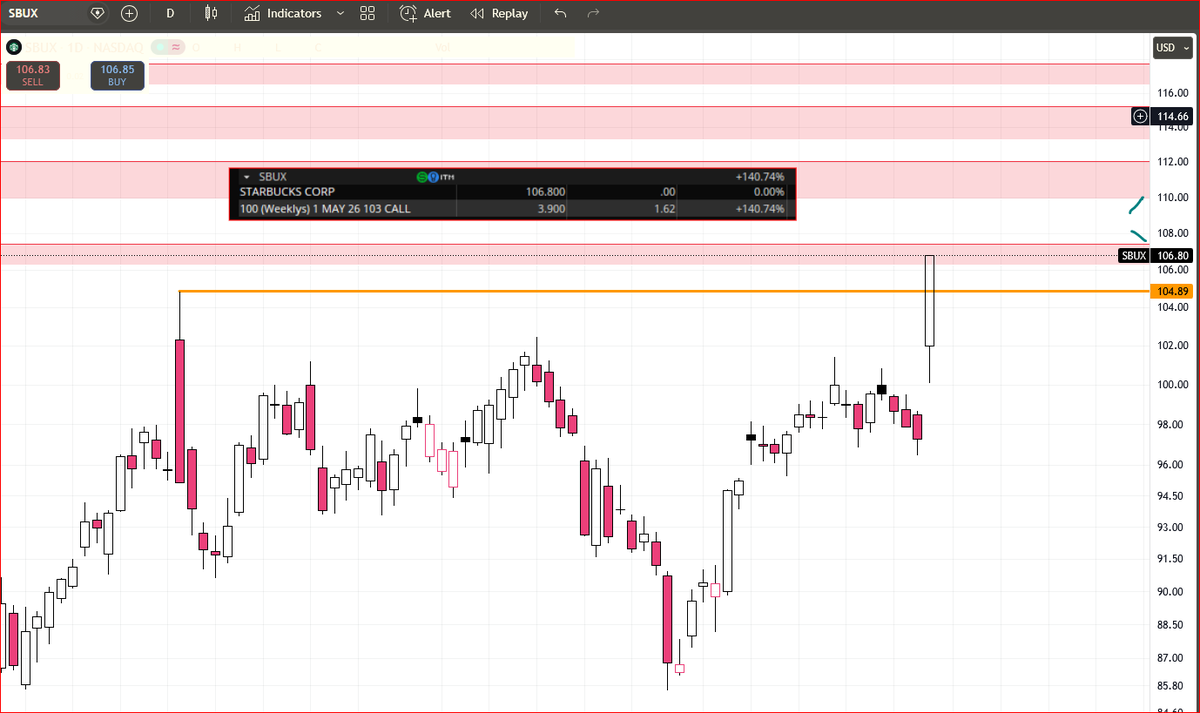Open the D time interval selector

coord(170,14)
